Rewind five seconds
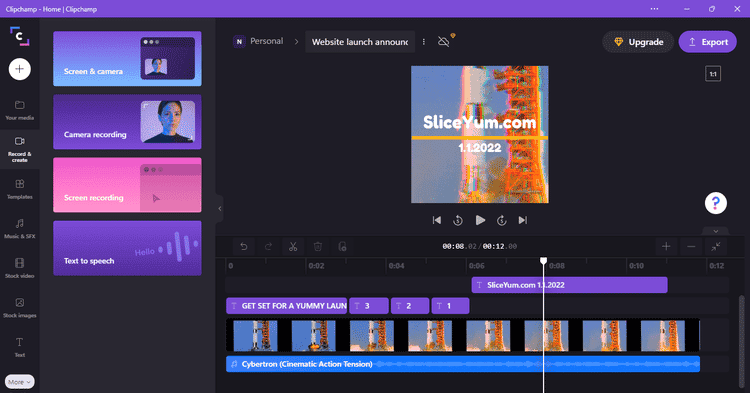Viewport: 750px width, 393px height. tap(458, 220)
